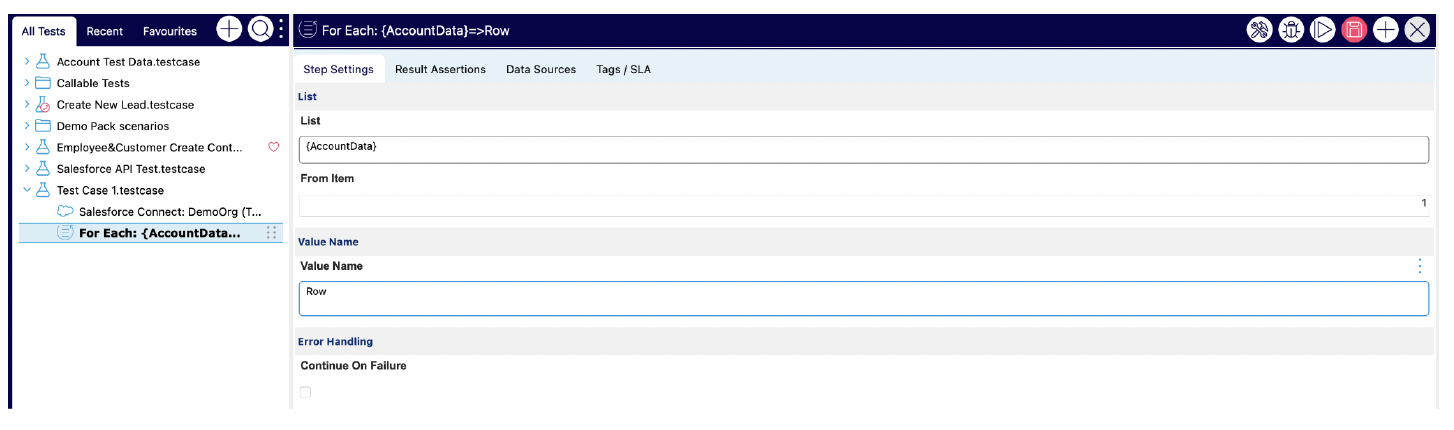Select Test Case 1.testcase
Image resolution: width=1454 pixels, height=430 pixels.
pyautogui.click(x=110, y=190)
